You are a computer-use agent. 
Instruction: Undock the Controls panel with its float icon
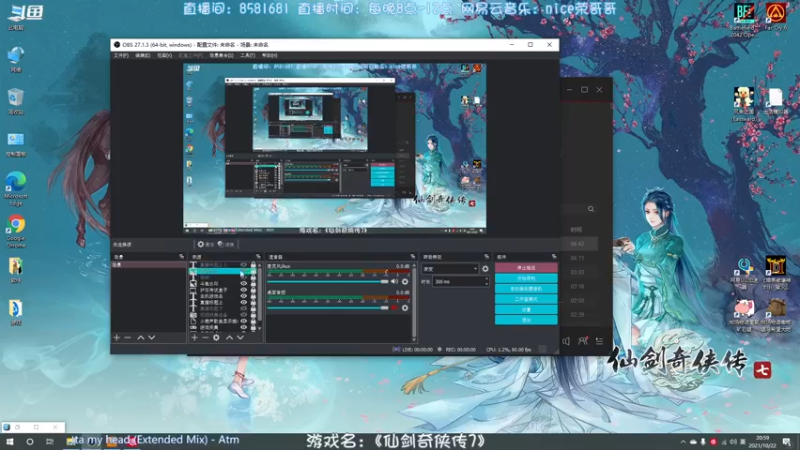(554, 257)
